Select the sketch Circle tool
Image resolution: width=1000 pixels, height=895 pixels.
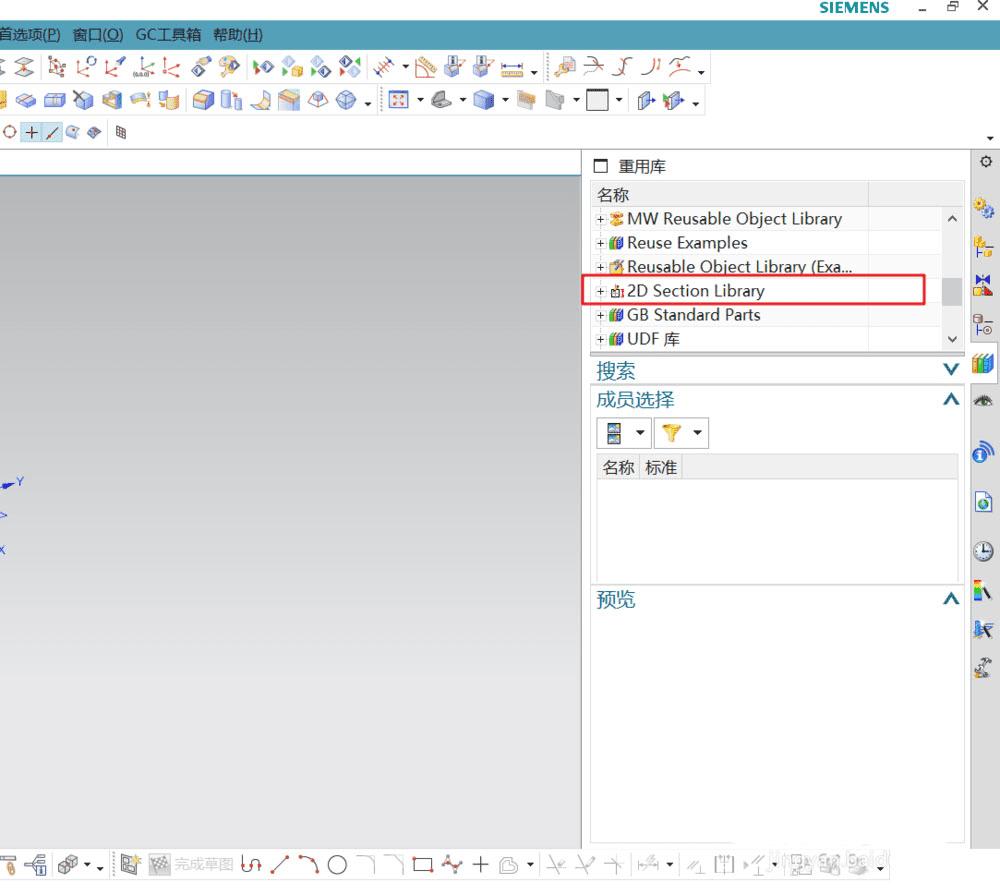click(337, 865)
